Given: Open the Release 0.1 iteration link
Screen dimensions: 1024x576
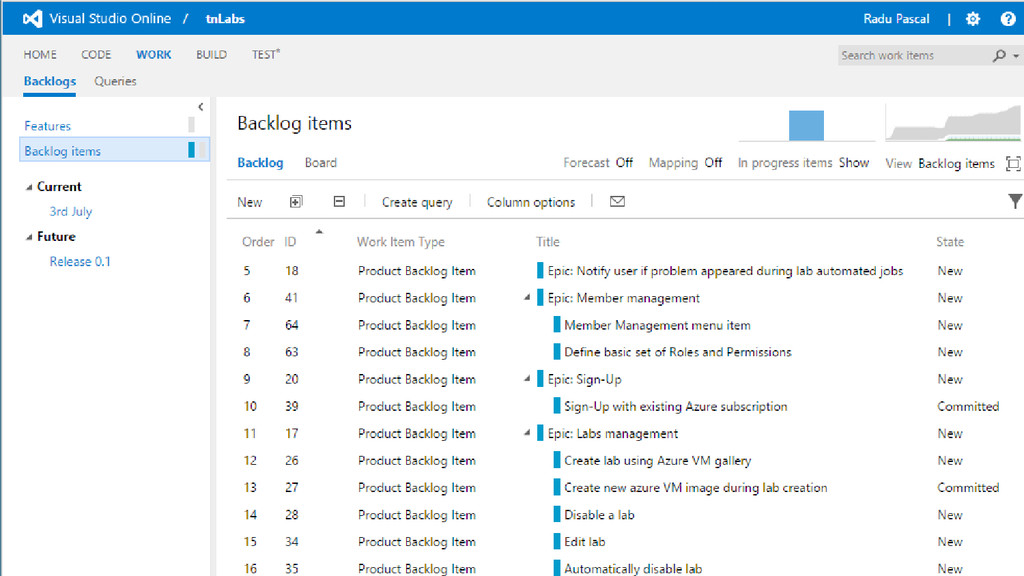Looking at the screenshot, I should click(x=80, y=261).
